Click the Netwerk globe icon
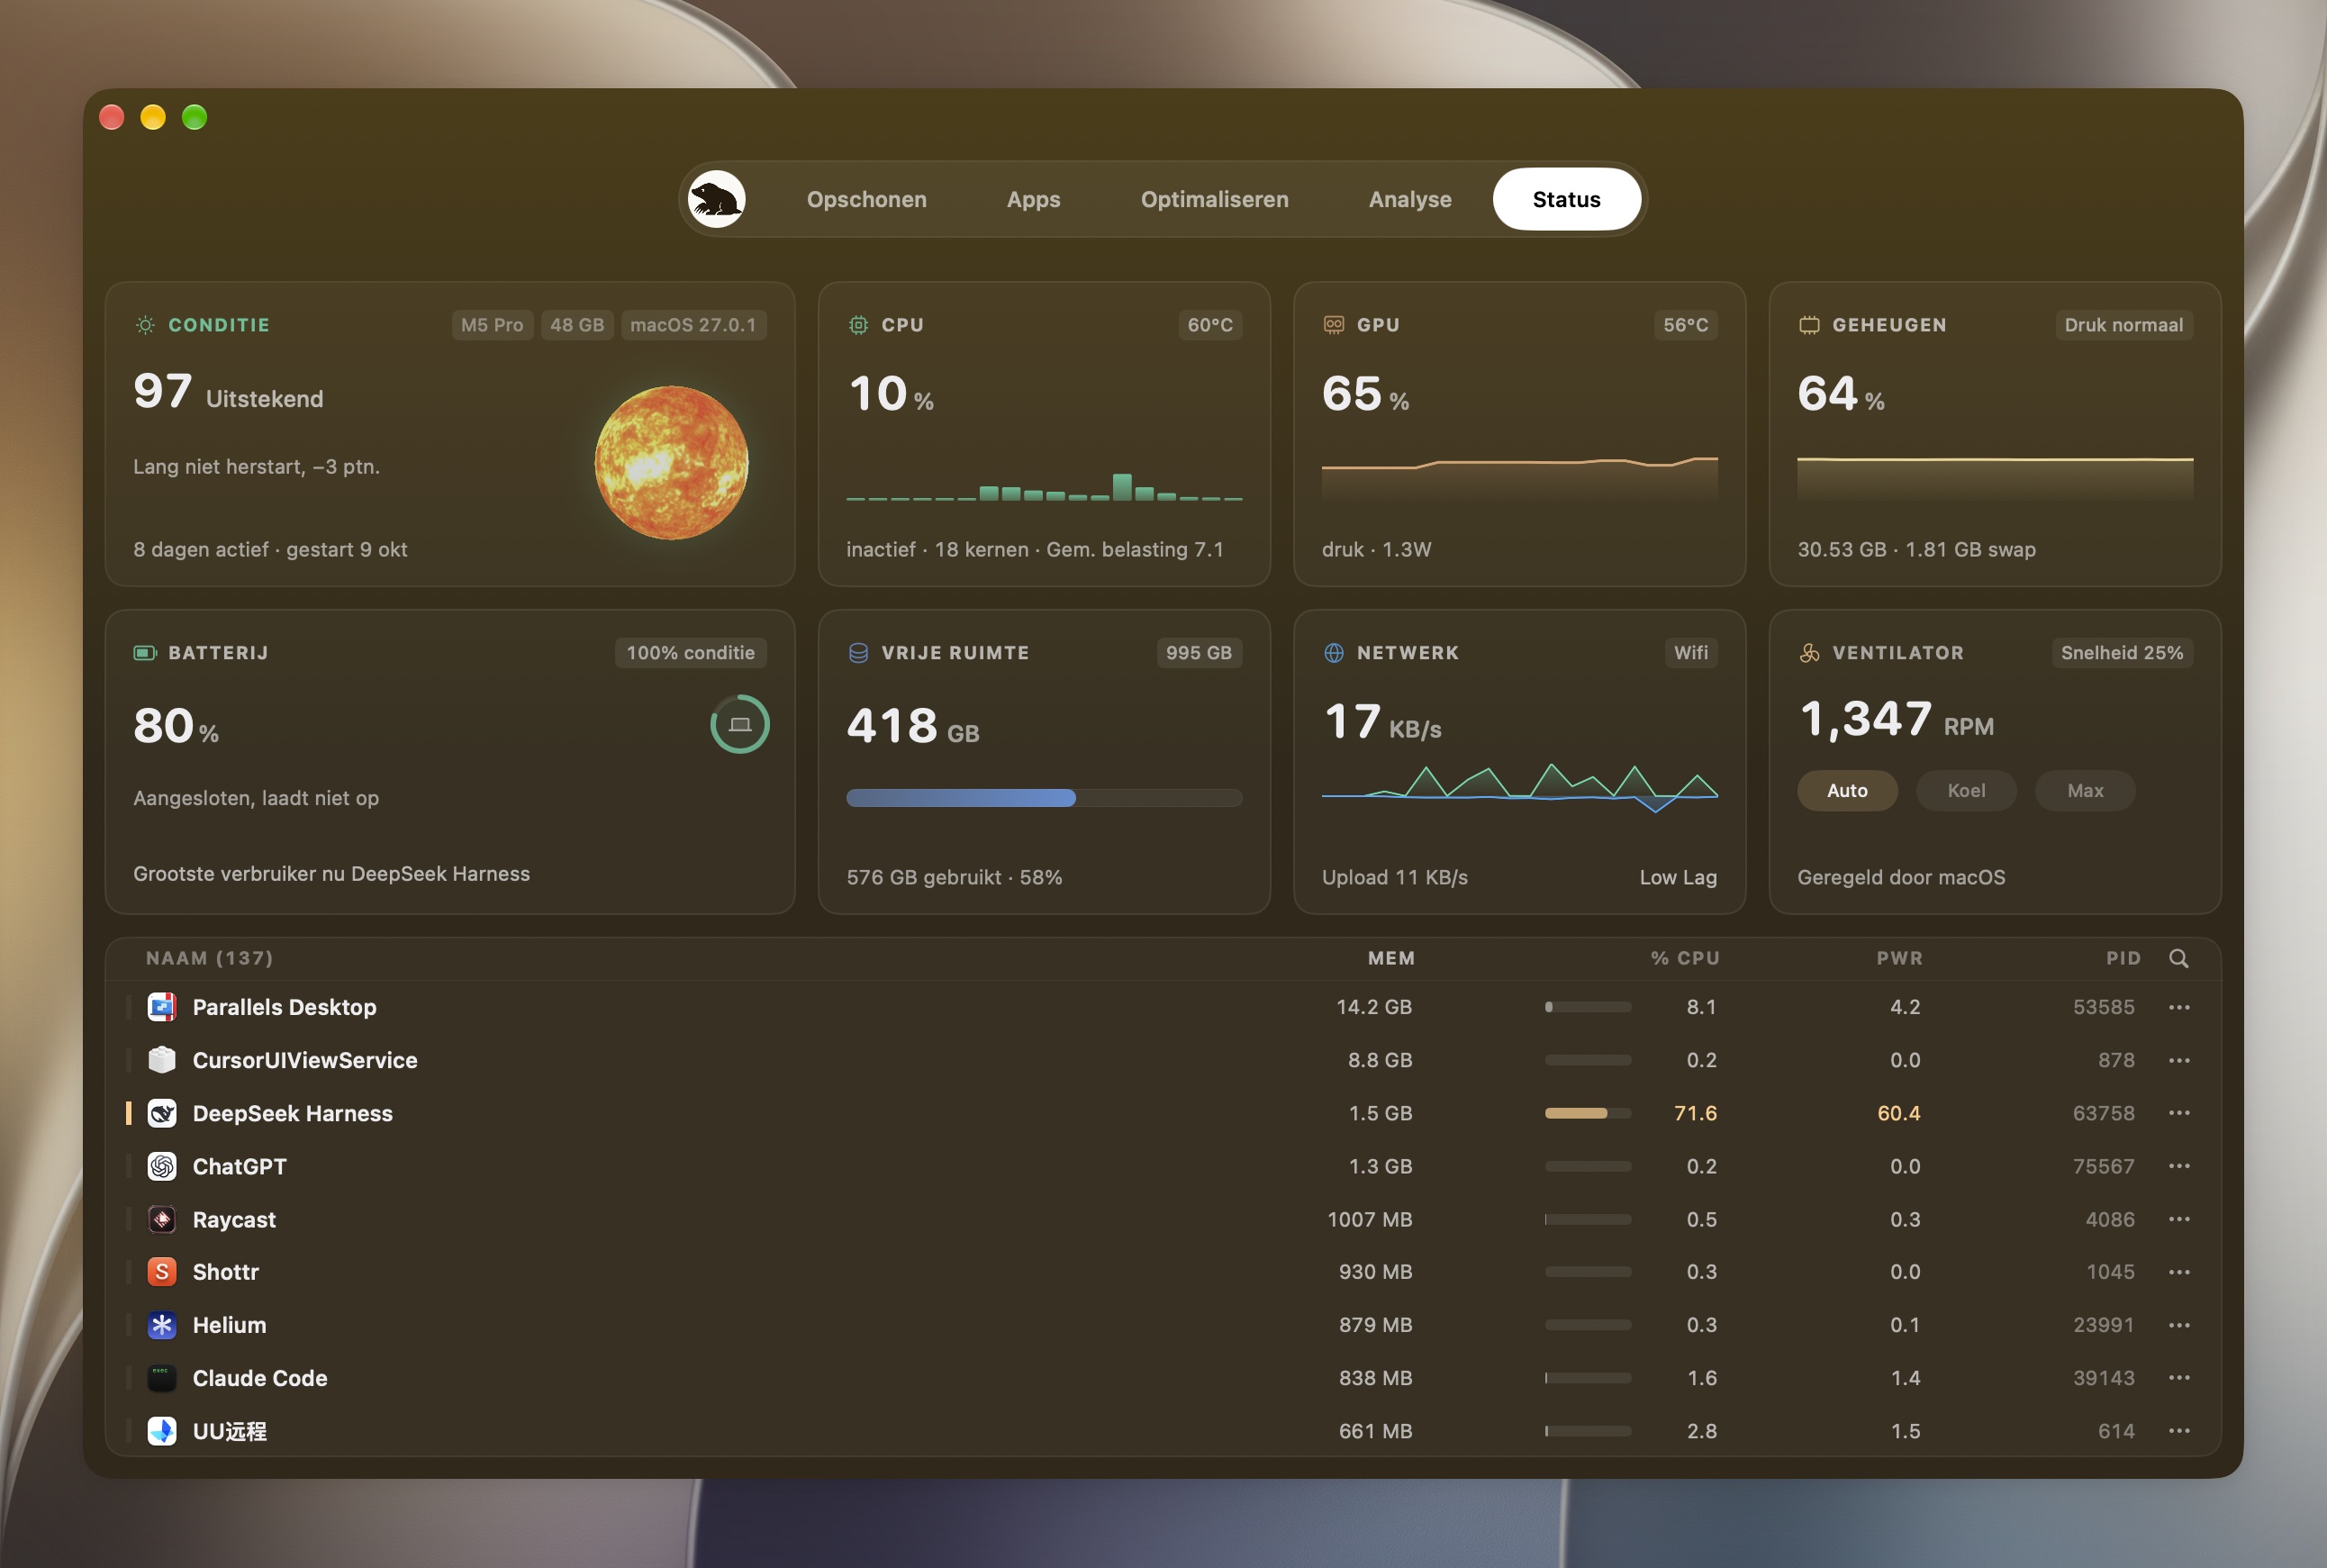Screen dimensions: 2327x1568 click(1333, 653)
